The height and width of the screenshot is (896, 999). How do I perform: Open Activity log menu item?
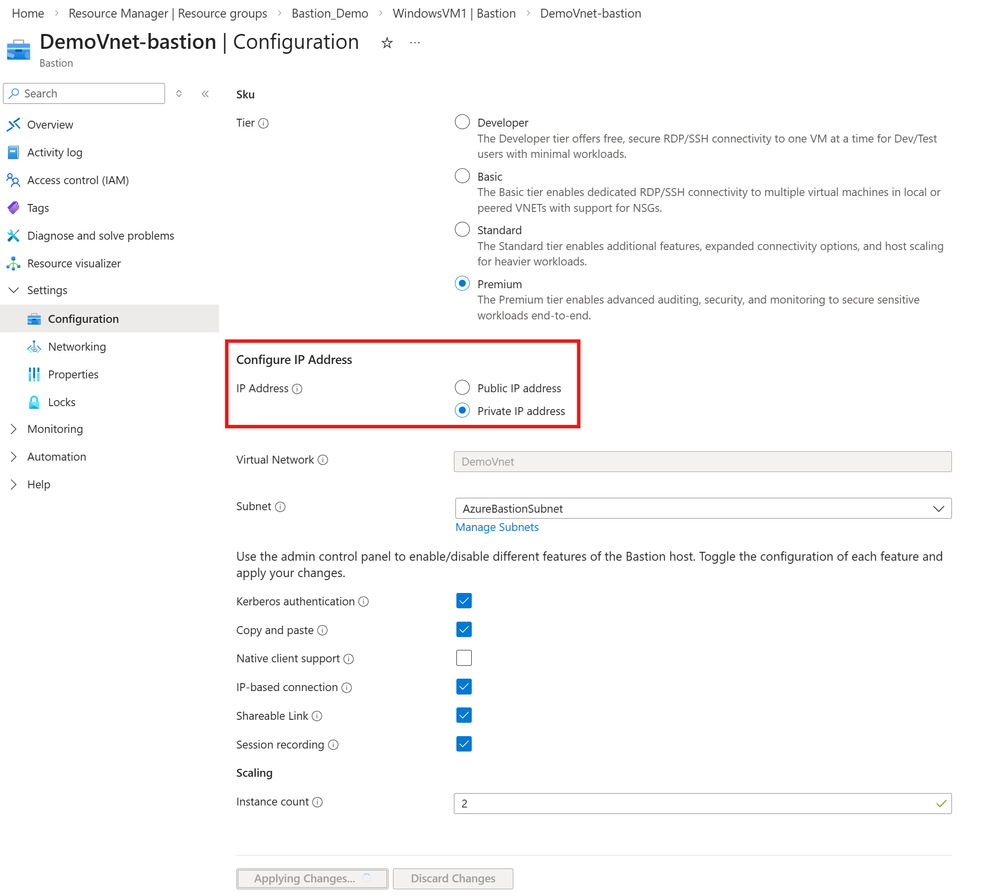55,152
